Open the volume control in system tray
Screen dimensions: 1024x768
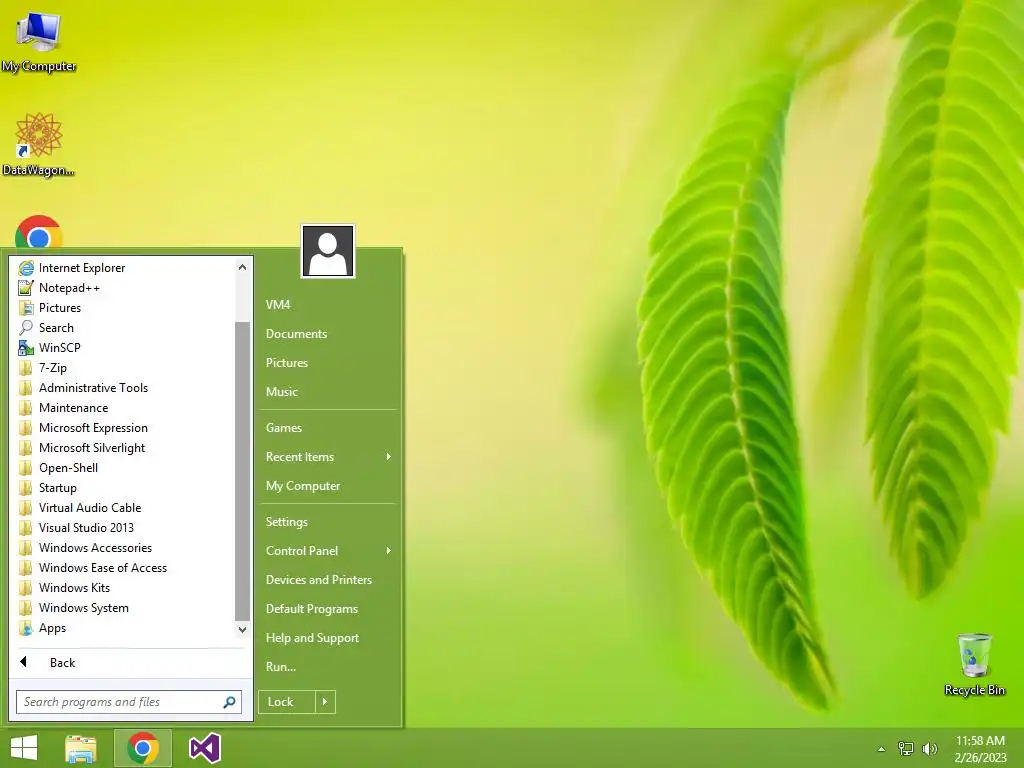(929, 749)
